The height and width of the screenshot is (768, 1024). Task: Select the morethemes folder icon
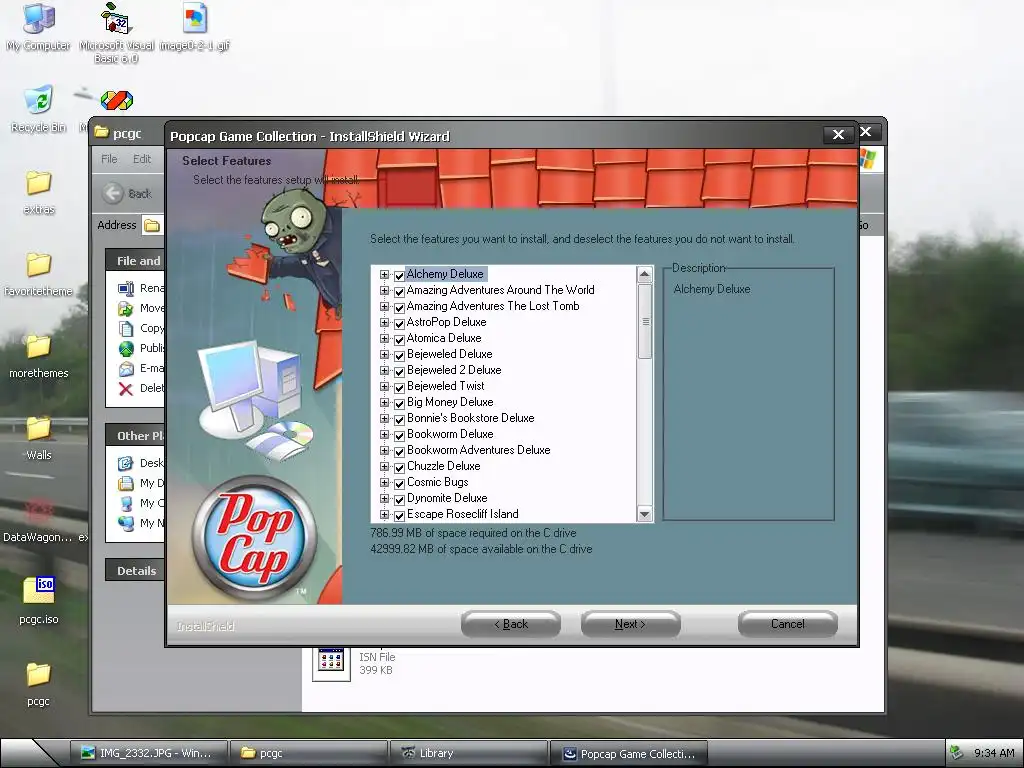coord(39,347)
